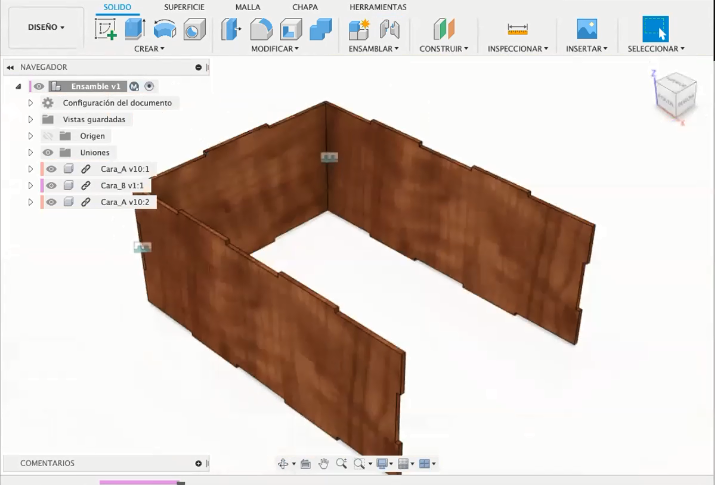
Task: Click the New Component icon
Action: tap(359, 29)
